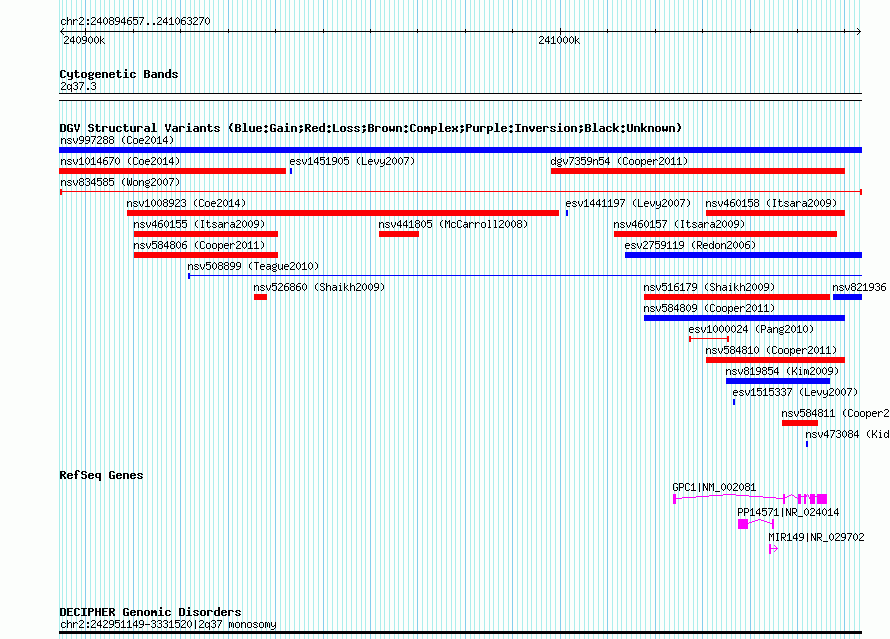Open the nsv584810 (Cooper2011) red bar

(x=775, y=360)
